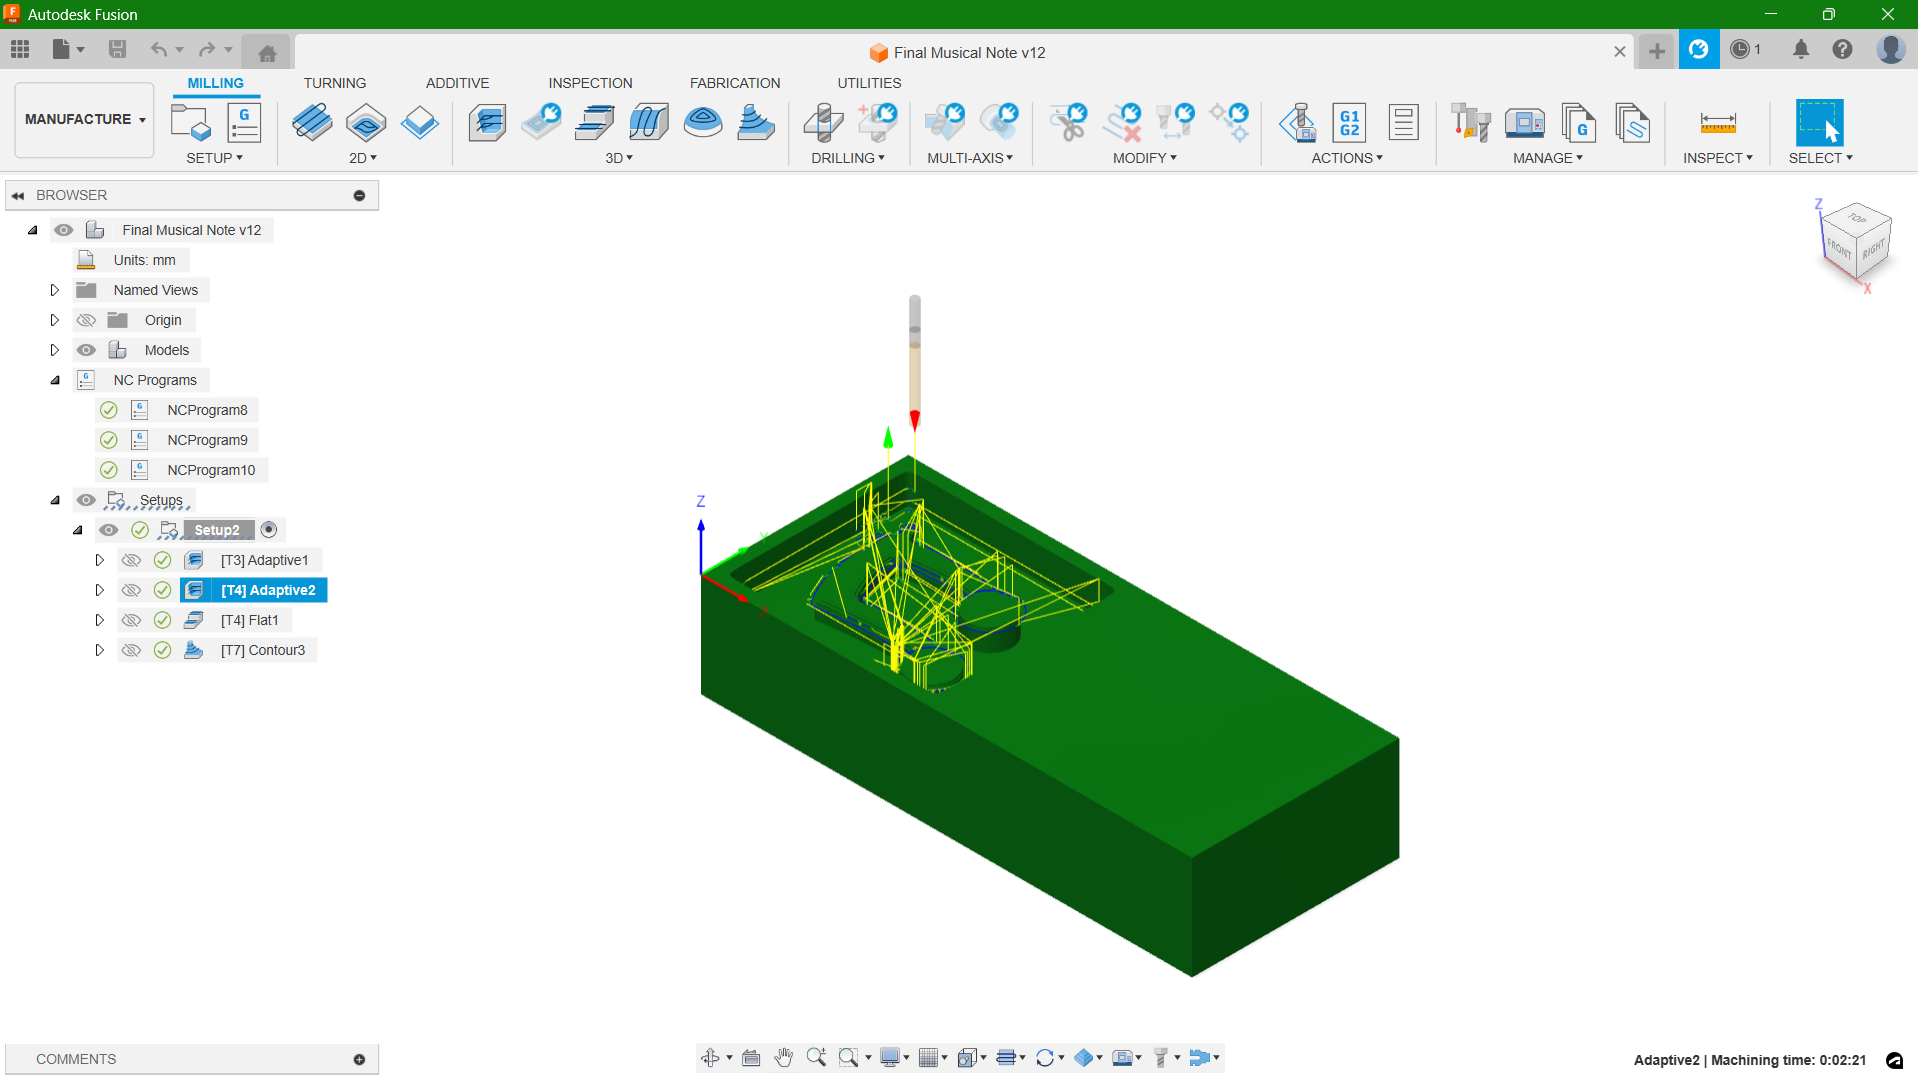Click the NC Program creation icon

click(x=244, y=123)
